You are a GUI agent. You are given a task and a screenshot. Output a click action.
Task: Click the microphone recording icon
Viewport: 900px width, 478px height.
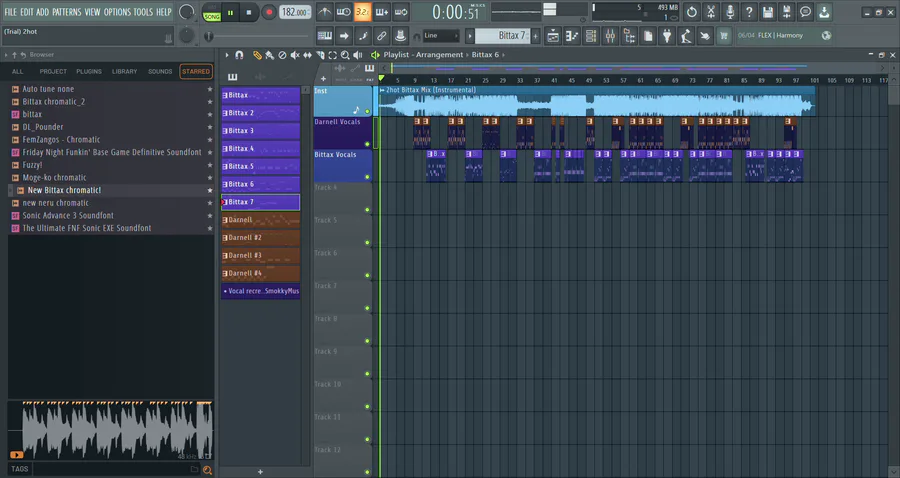point(730,12)
